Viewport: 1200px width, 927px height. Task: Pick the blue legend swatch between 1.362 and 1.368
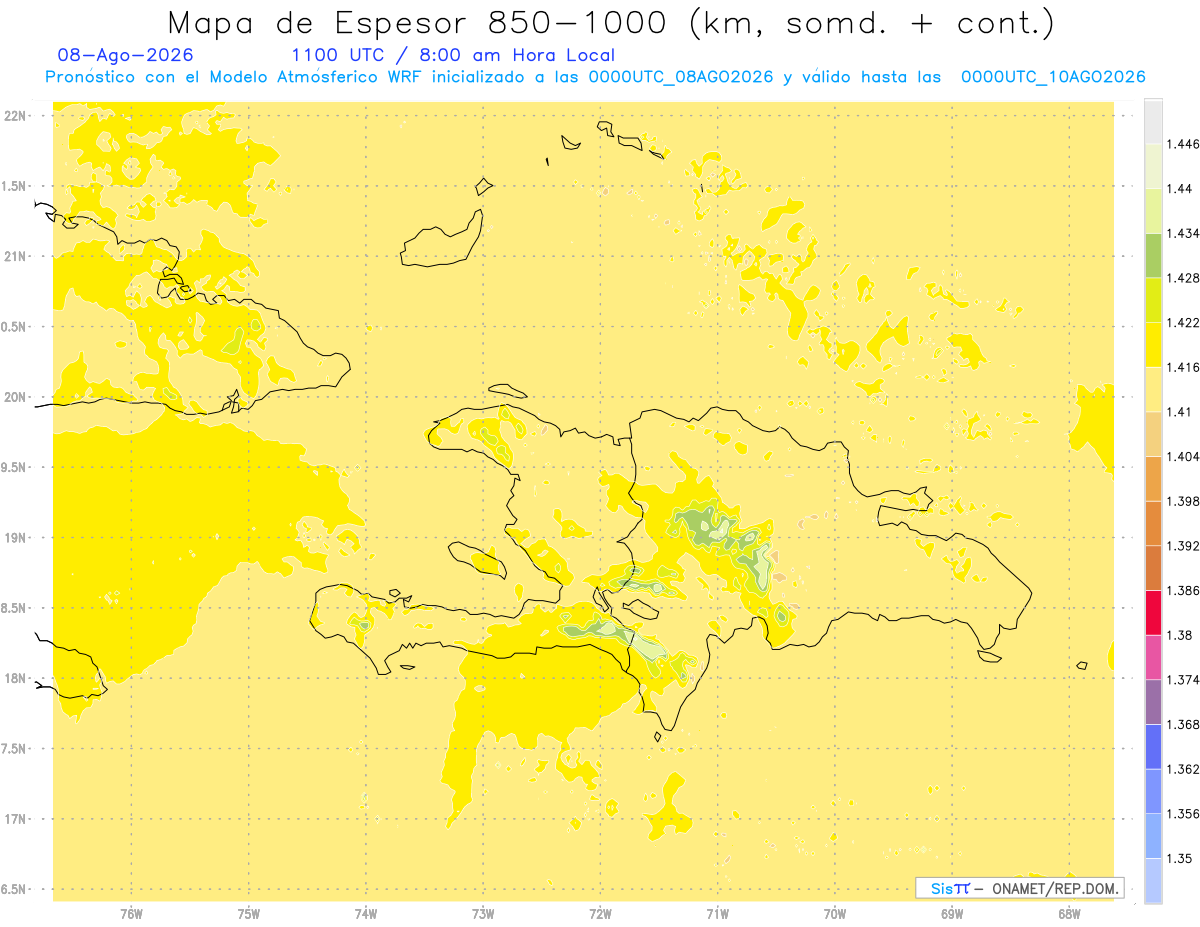point(1153,747)
